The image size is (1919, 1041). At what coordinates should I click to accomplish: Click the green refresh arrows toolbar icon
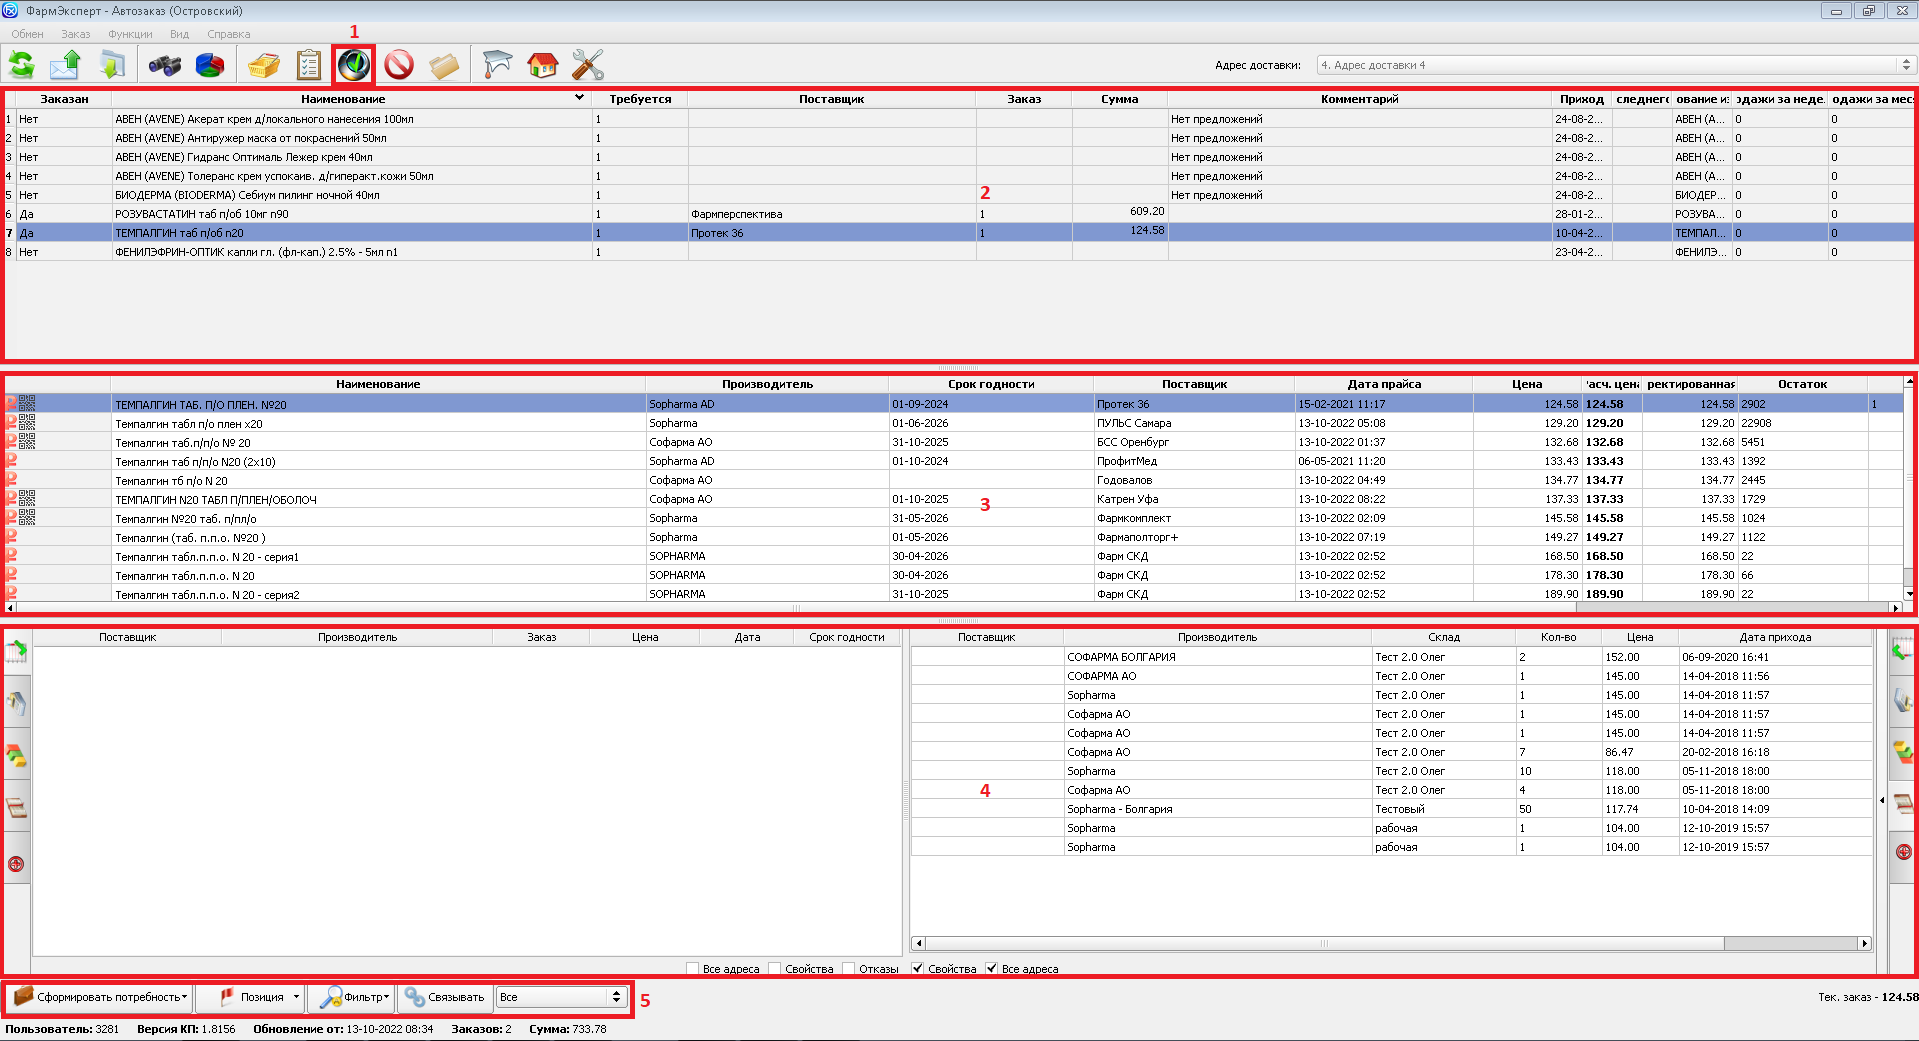(x=21, y=65)
